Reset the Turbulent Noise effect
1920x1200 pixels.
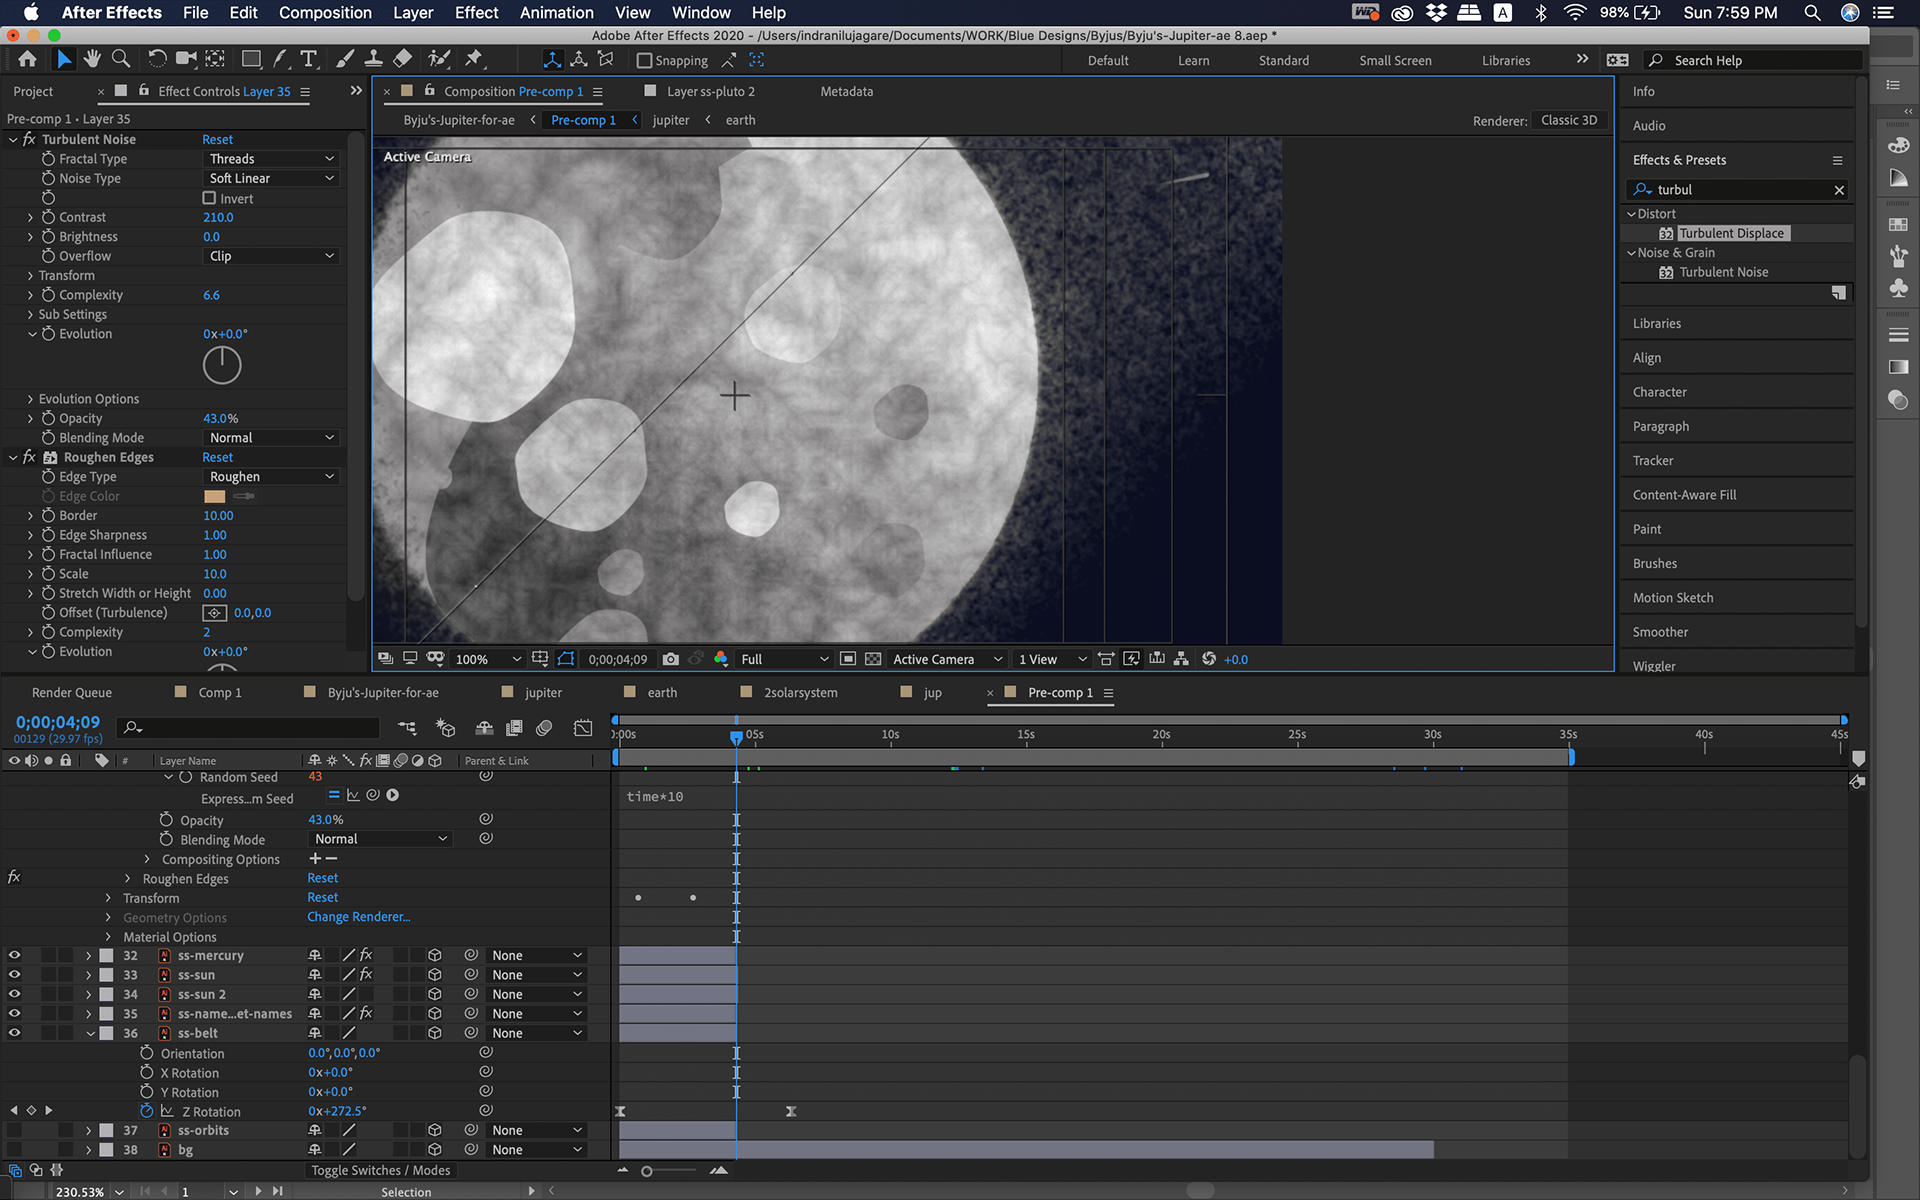pos(217,139)
